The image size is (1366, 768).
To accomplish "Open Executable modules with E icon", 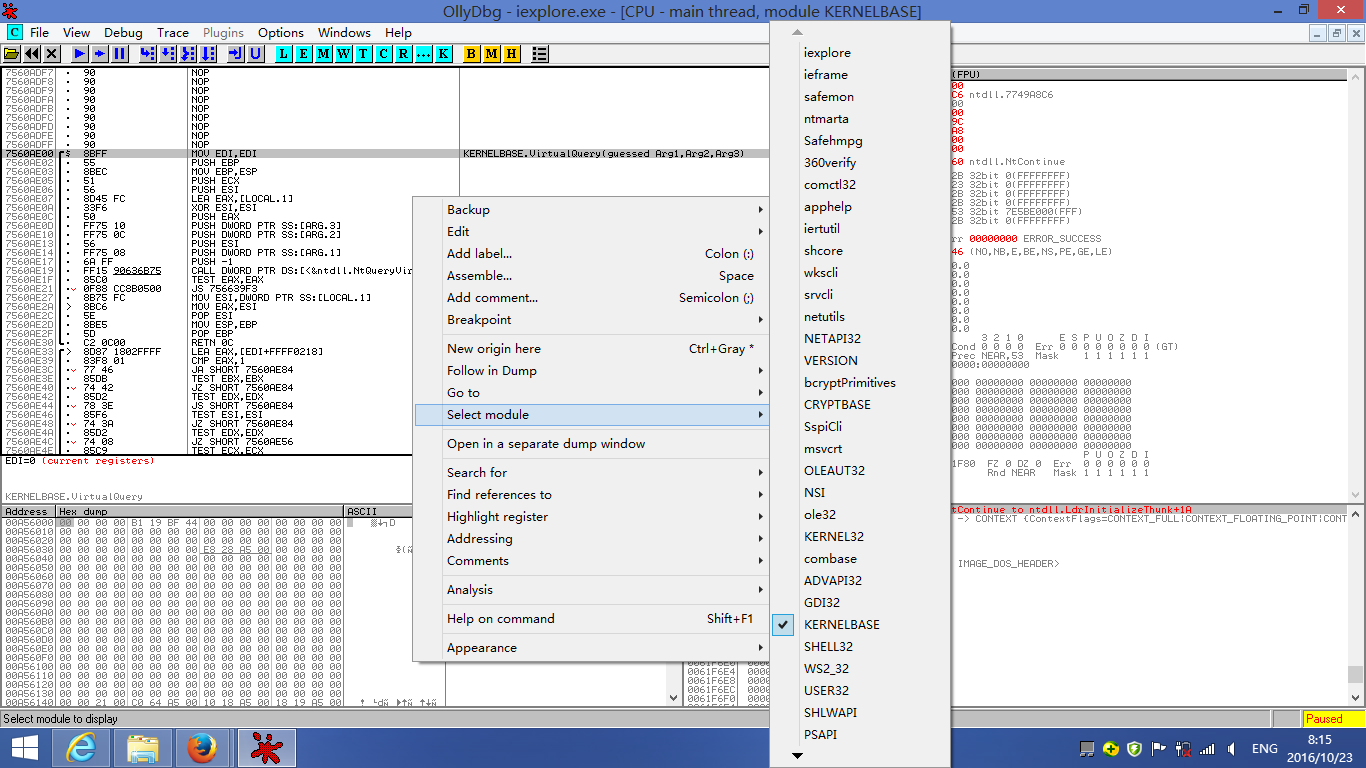I will (x=304, y=53).
